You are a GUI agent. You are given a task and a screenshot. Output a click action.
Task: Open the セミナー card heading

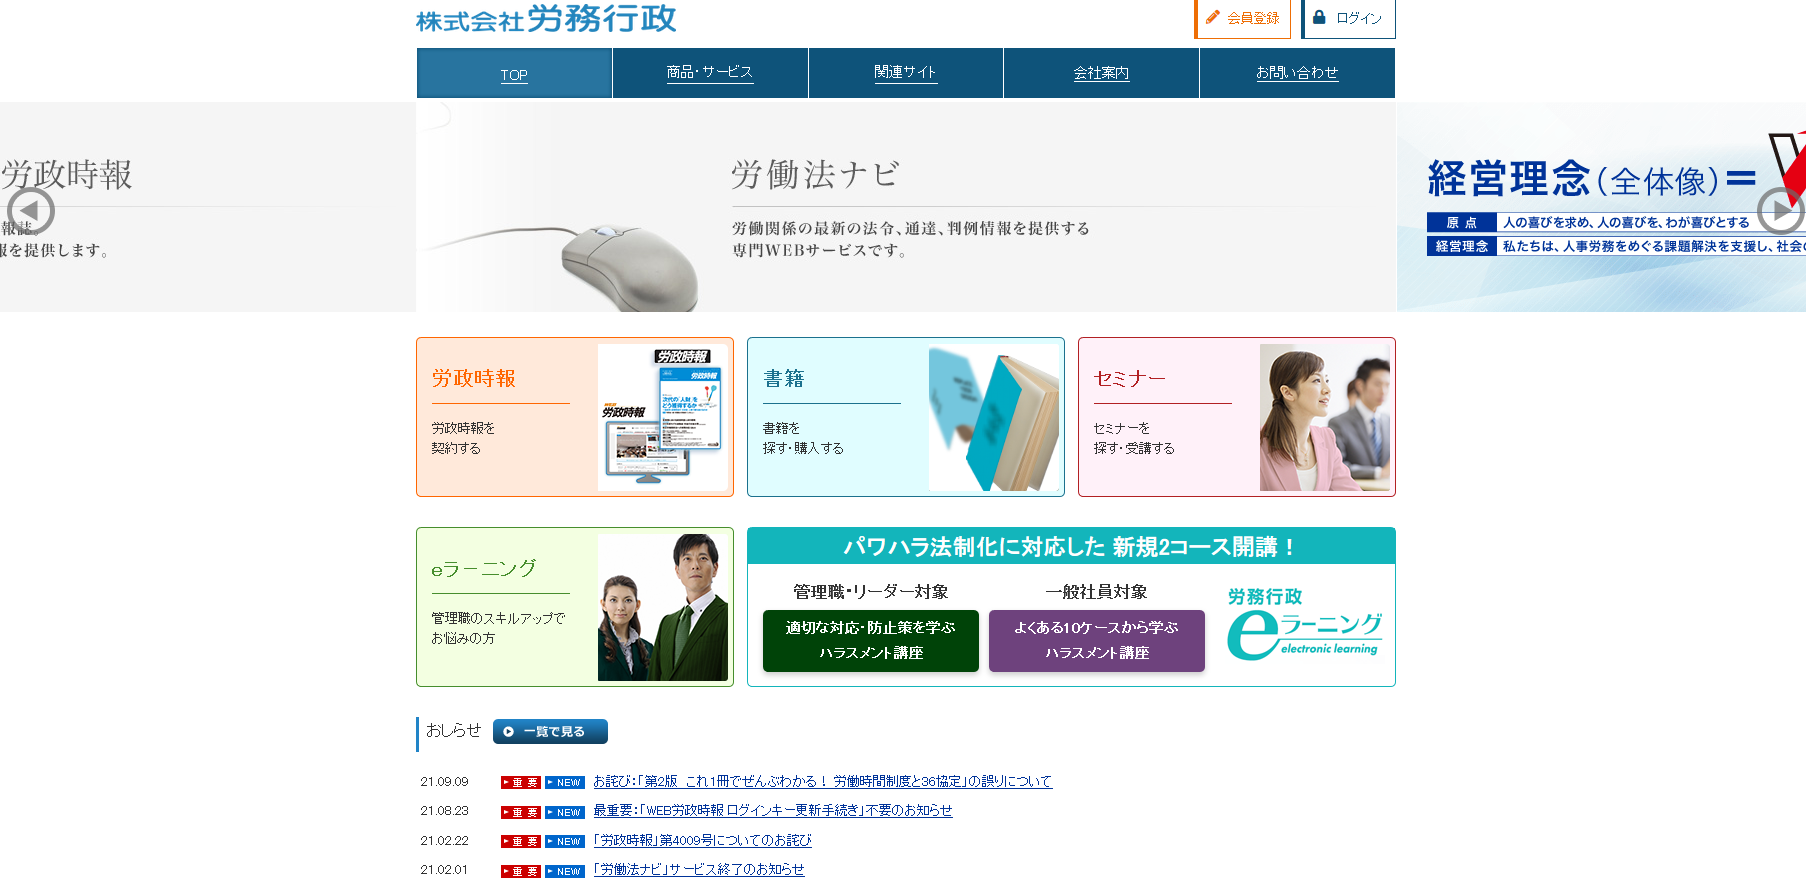point(1130,378)
